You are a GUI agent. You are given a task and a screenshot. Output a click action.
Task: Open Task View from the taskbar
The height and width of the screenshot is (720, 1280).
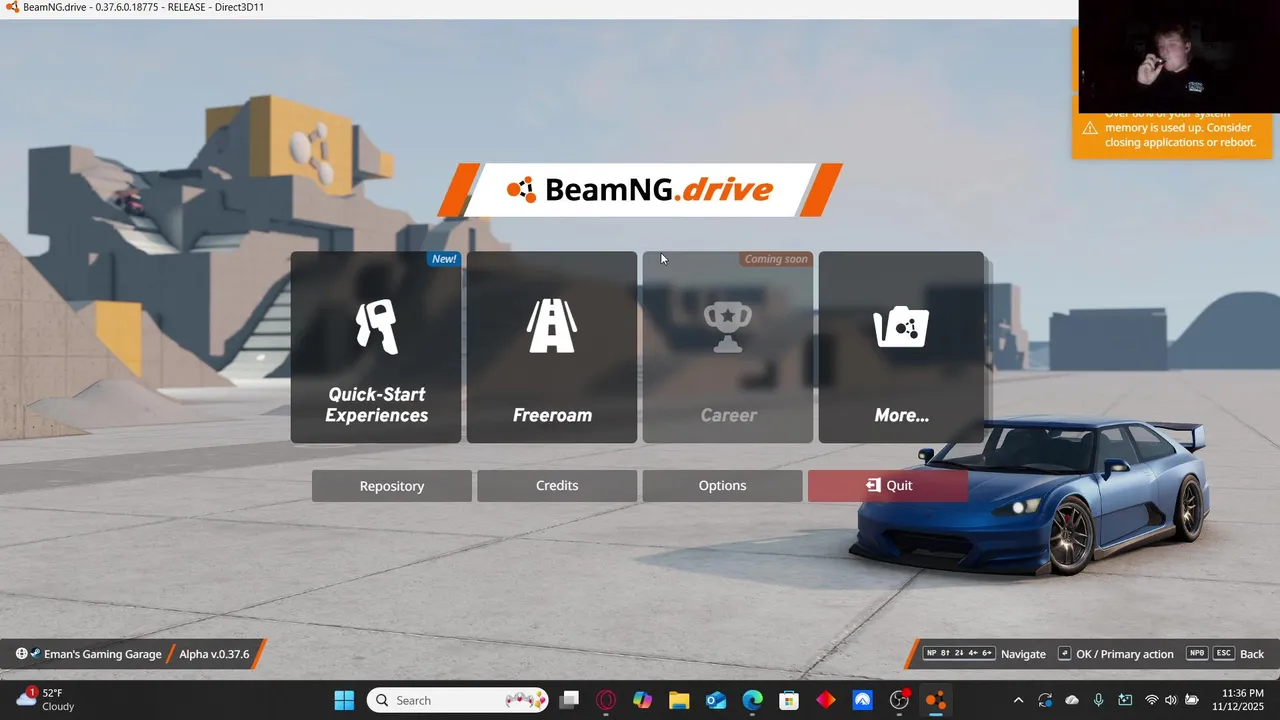569,700
